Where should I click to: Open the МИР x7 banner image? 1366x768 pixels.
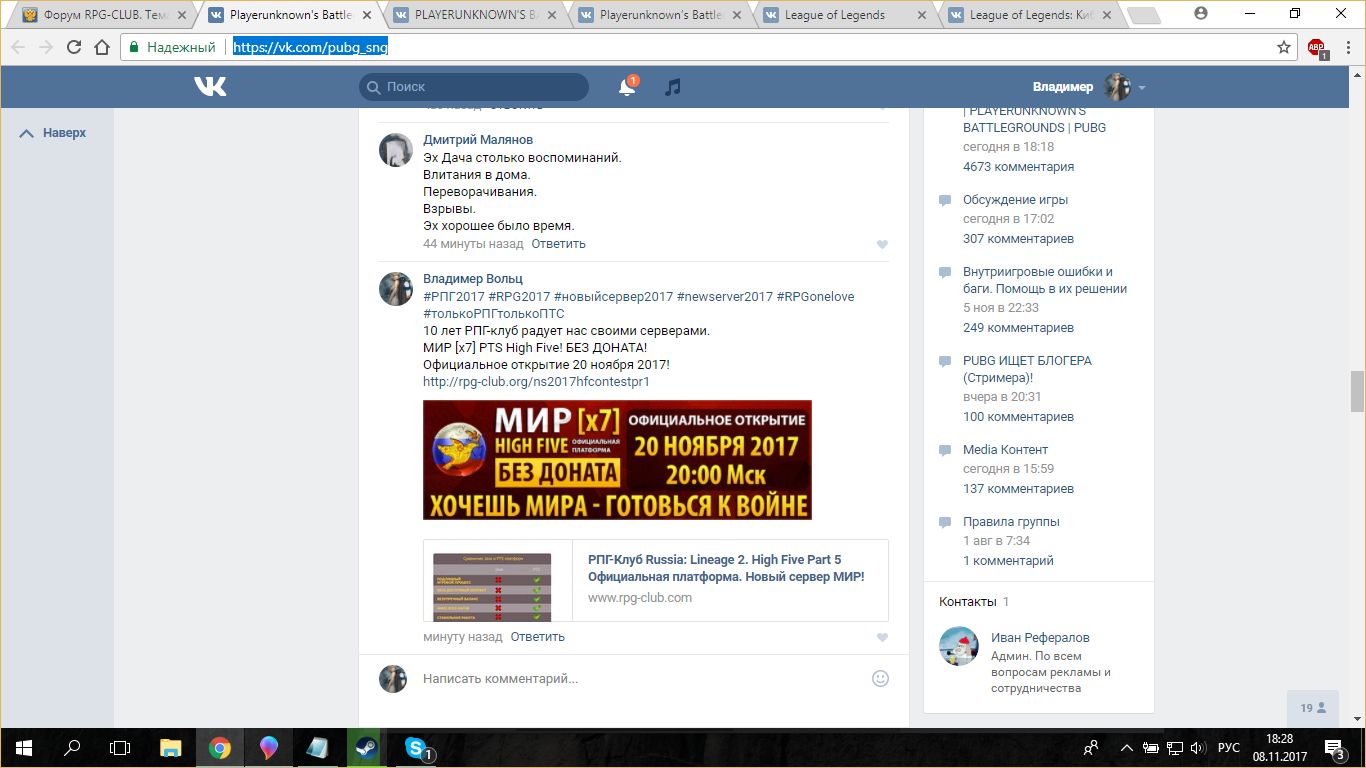coord(617,460)
